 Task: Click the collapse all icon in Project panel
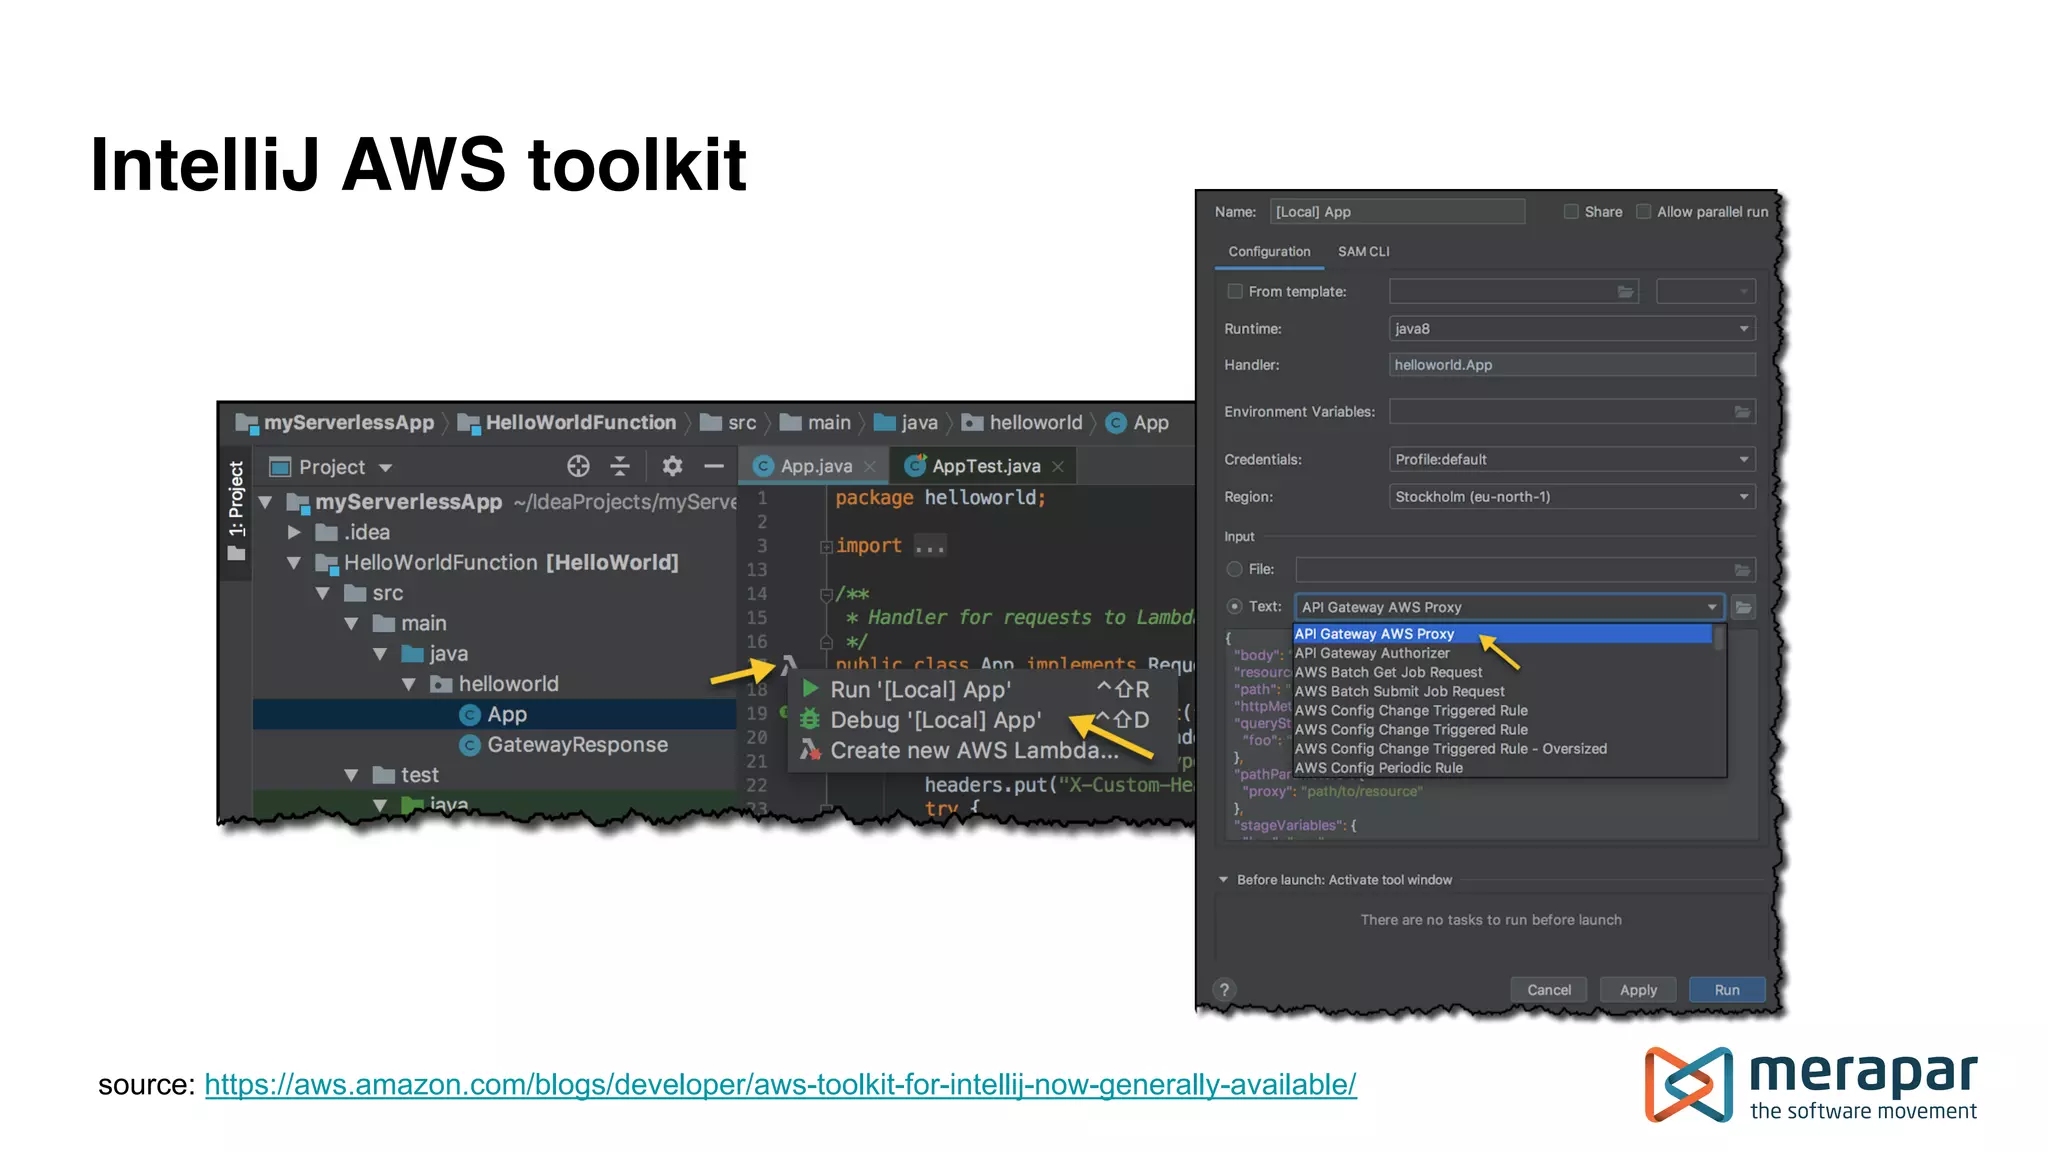coord(620,466)
